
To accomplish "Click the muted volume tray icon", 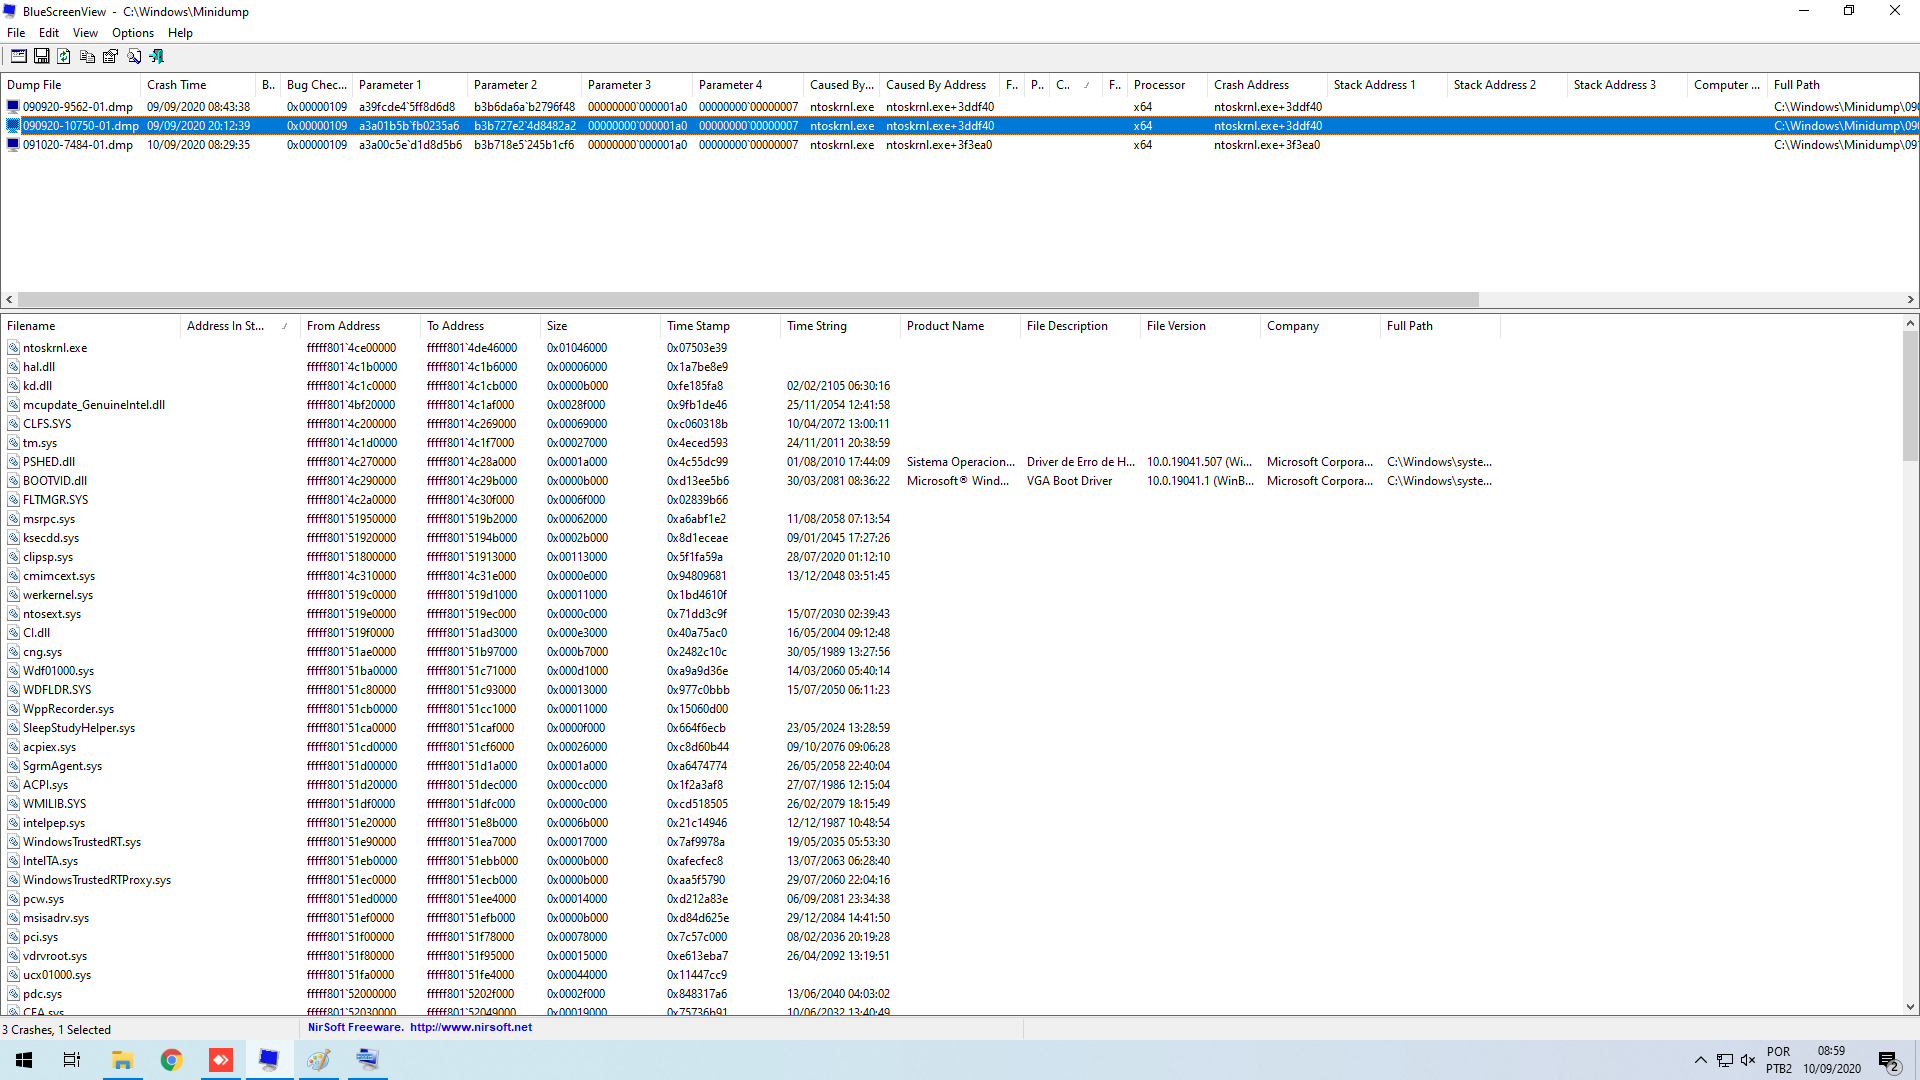I will tap(1748, 1060).
